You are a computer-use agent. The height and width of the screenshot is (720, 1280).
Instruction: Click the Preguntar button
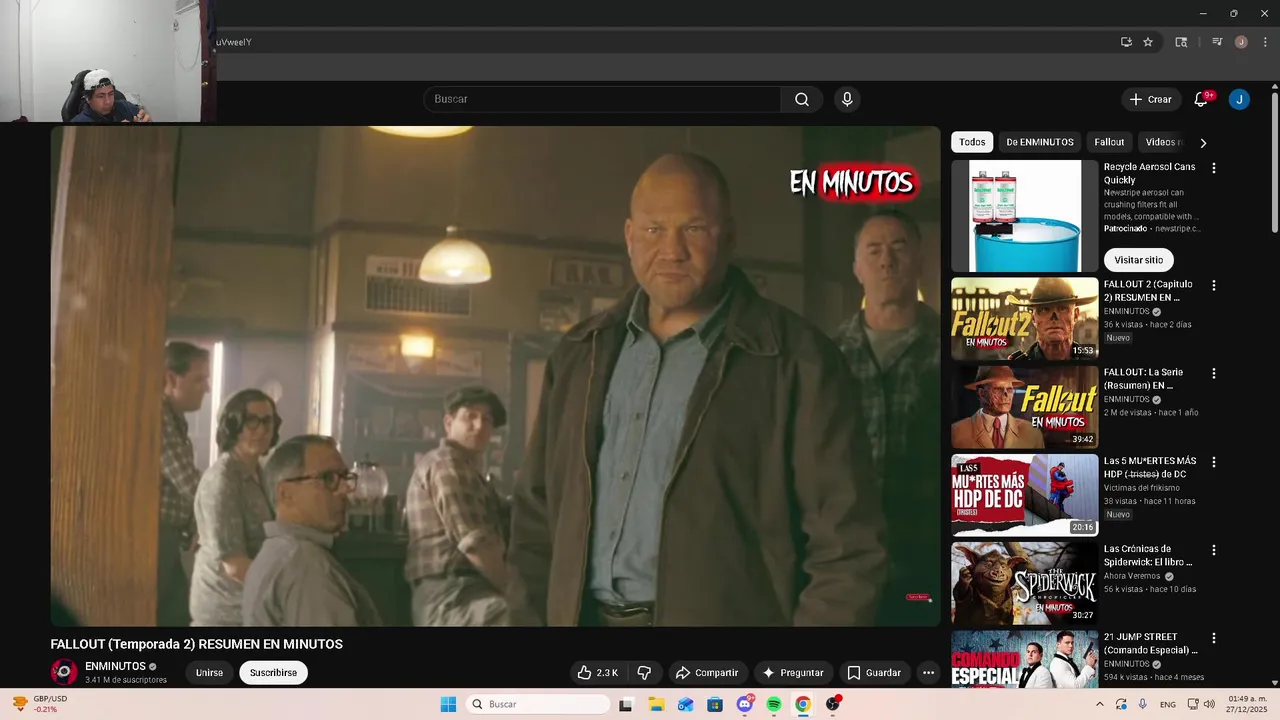pos(793,673)
